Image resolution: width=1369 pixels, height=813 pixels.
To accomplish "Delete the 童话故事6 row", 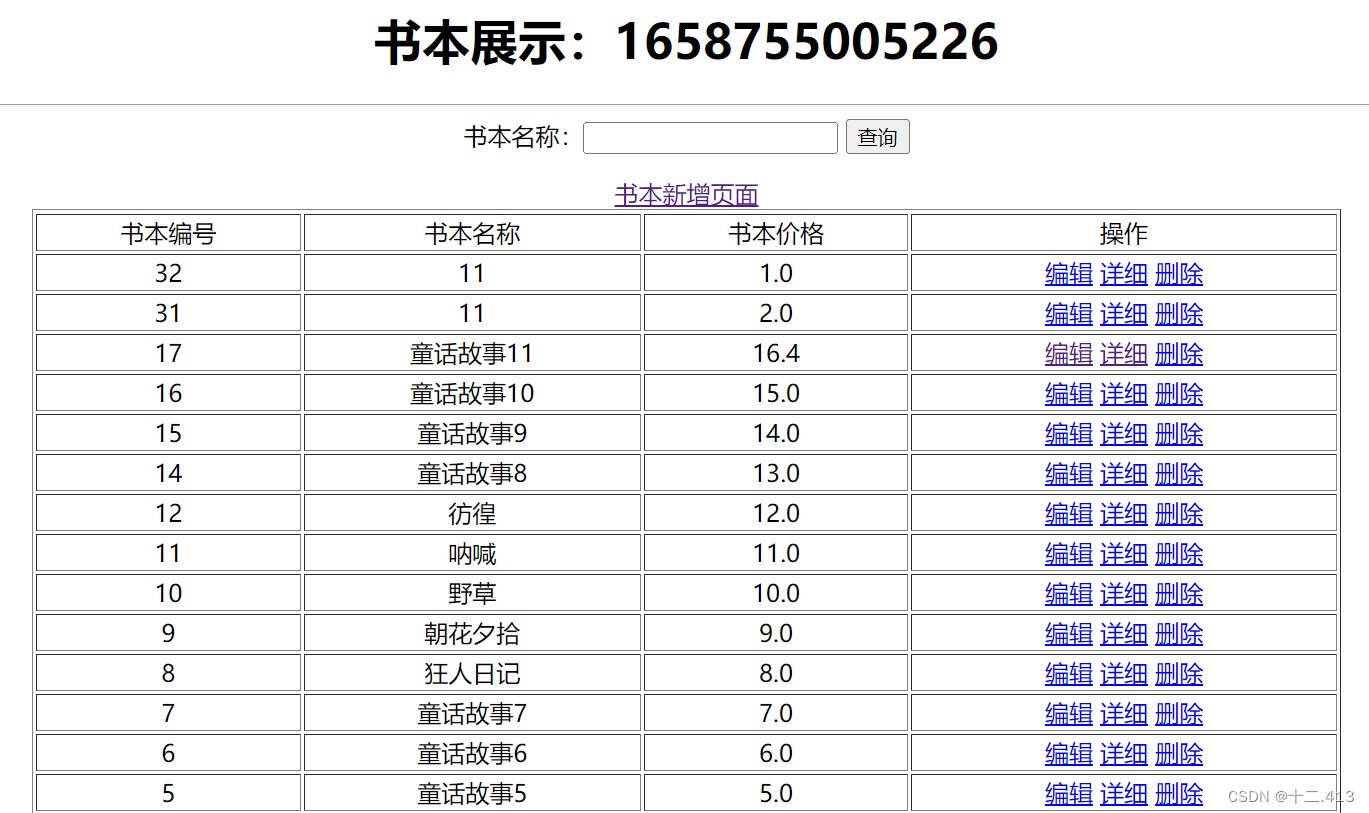I will (x=1179, y=754).
